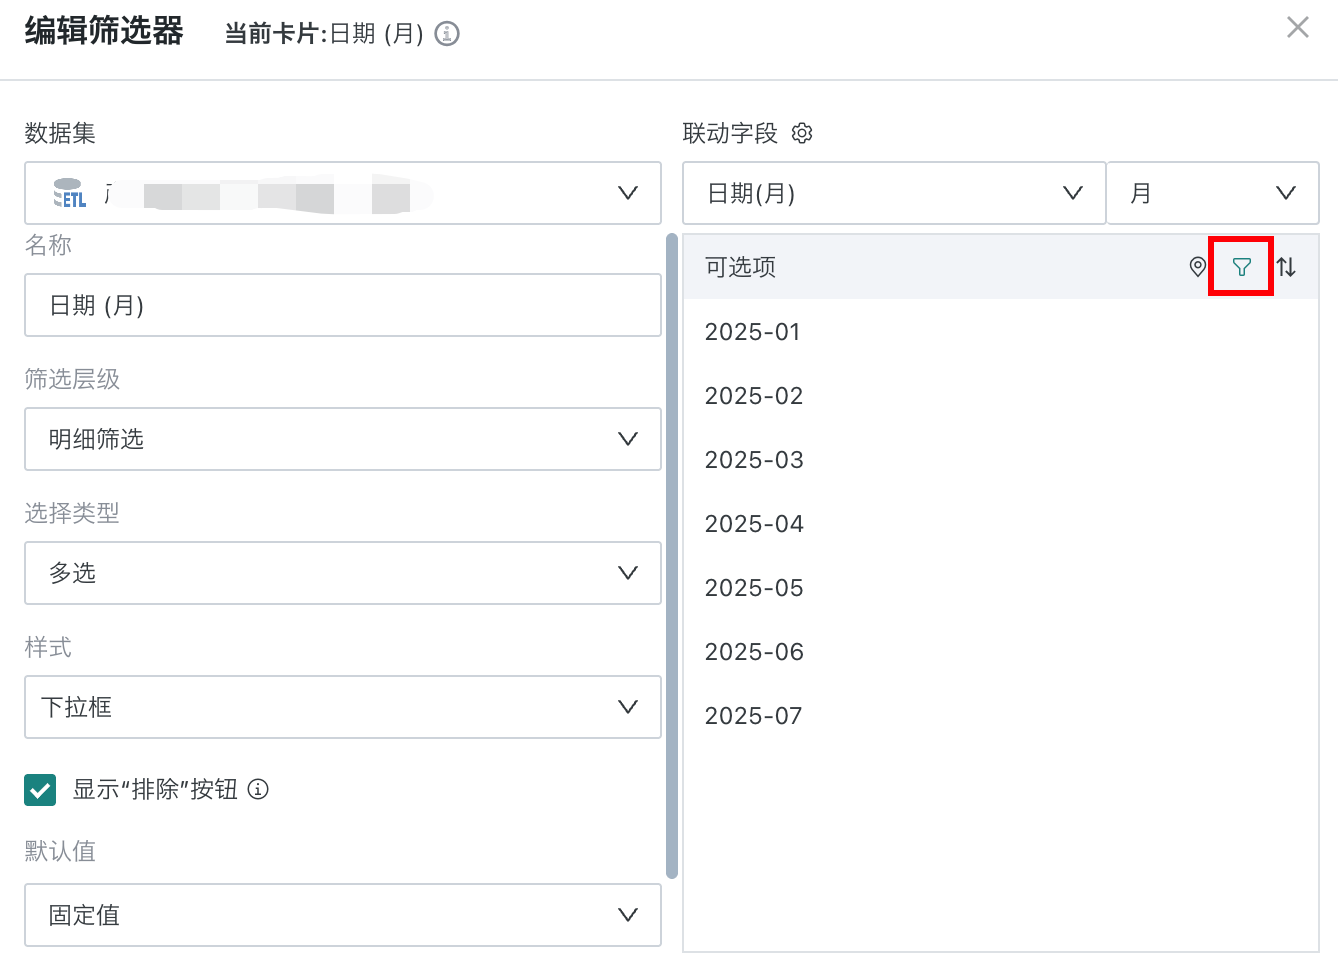Open the 日期(月) linked field dropdown

click(894, 193)
